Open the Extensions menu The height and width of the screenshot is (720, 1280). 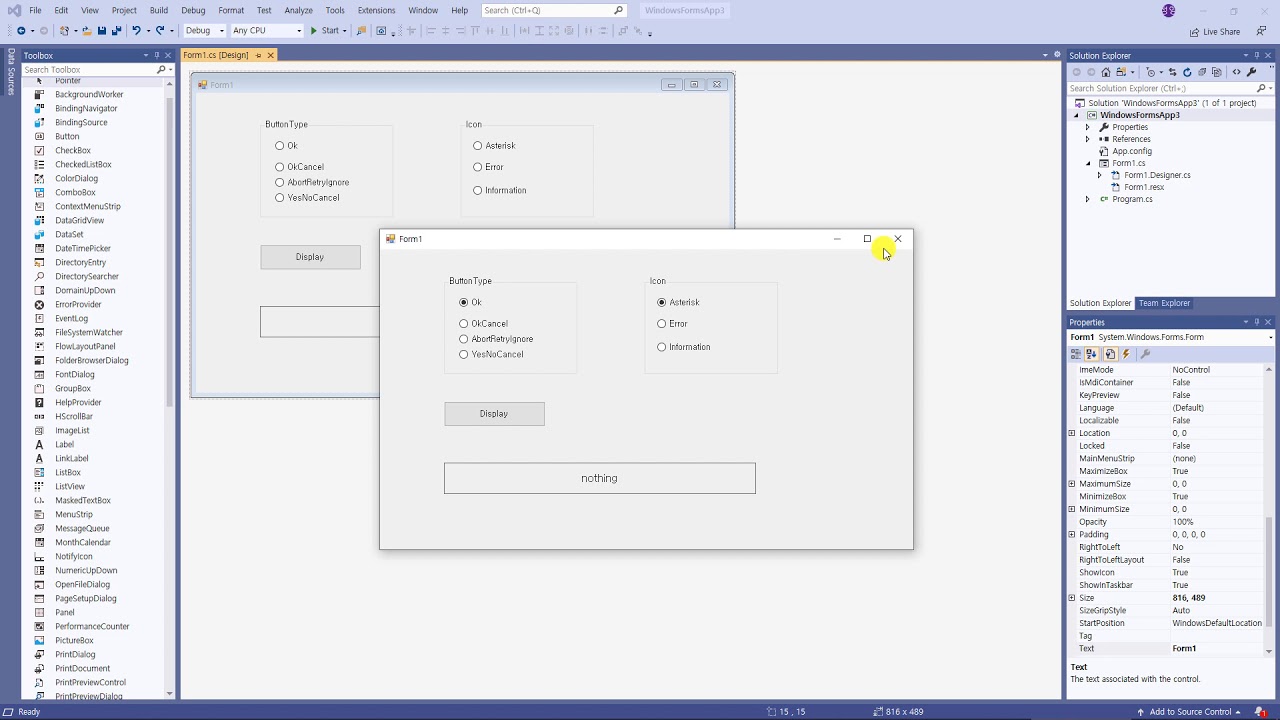click(x=376, y=10)
